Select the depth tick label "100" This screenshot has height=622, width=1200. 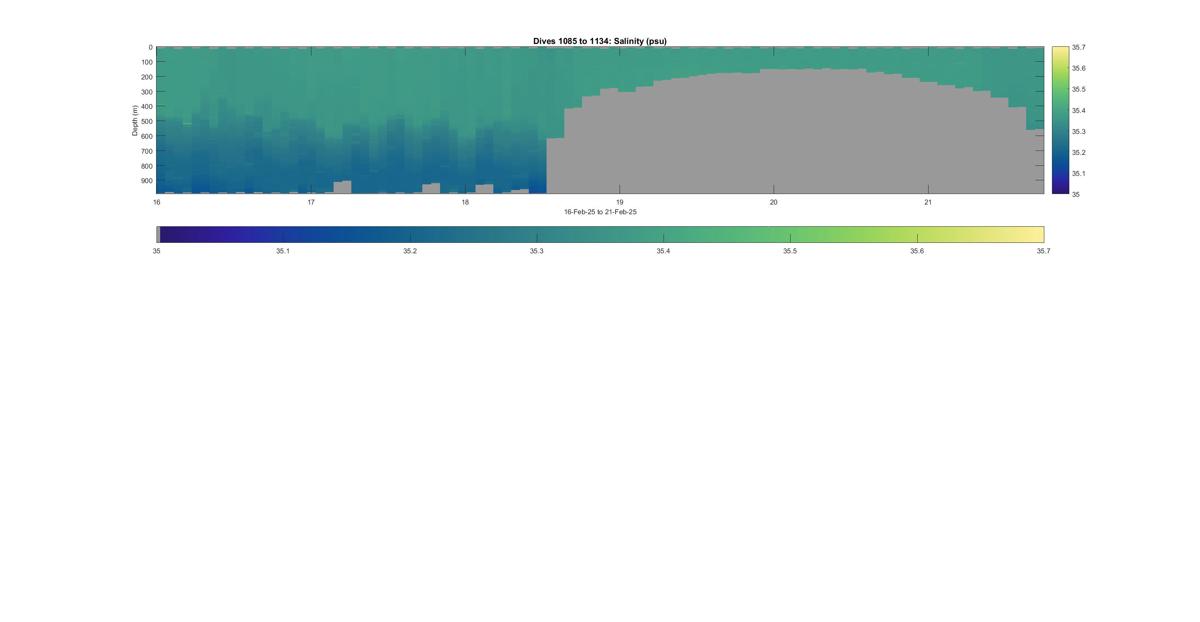coord(146,62)
